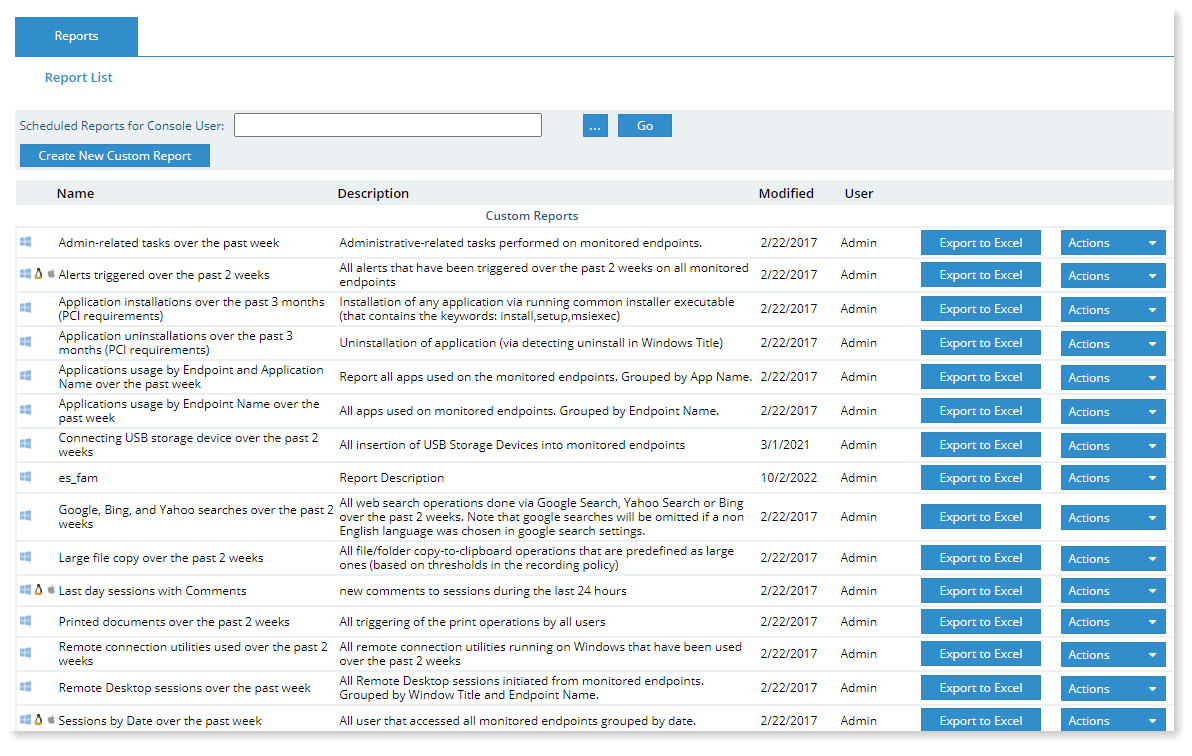Click the Apple icon on Sessions by Date row
Viewport: 1192px width, 756px height.
(x=50, y=720)
